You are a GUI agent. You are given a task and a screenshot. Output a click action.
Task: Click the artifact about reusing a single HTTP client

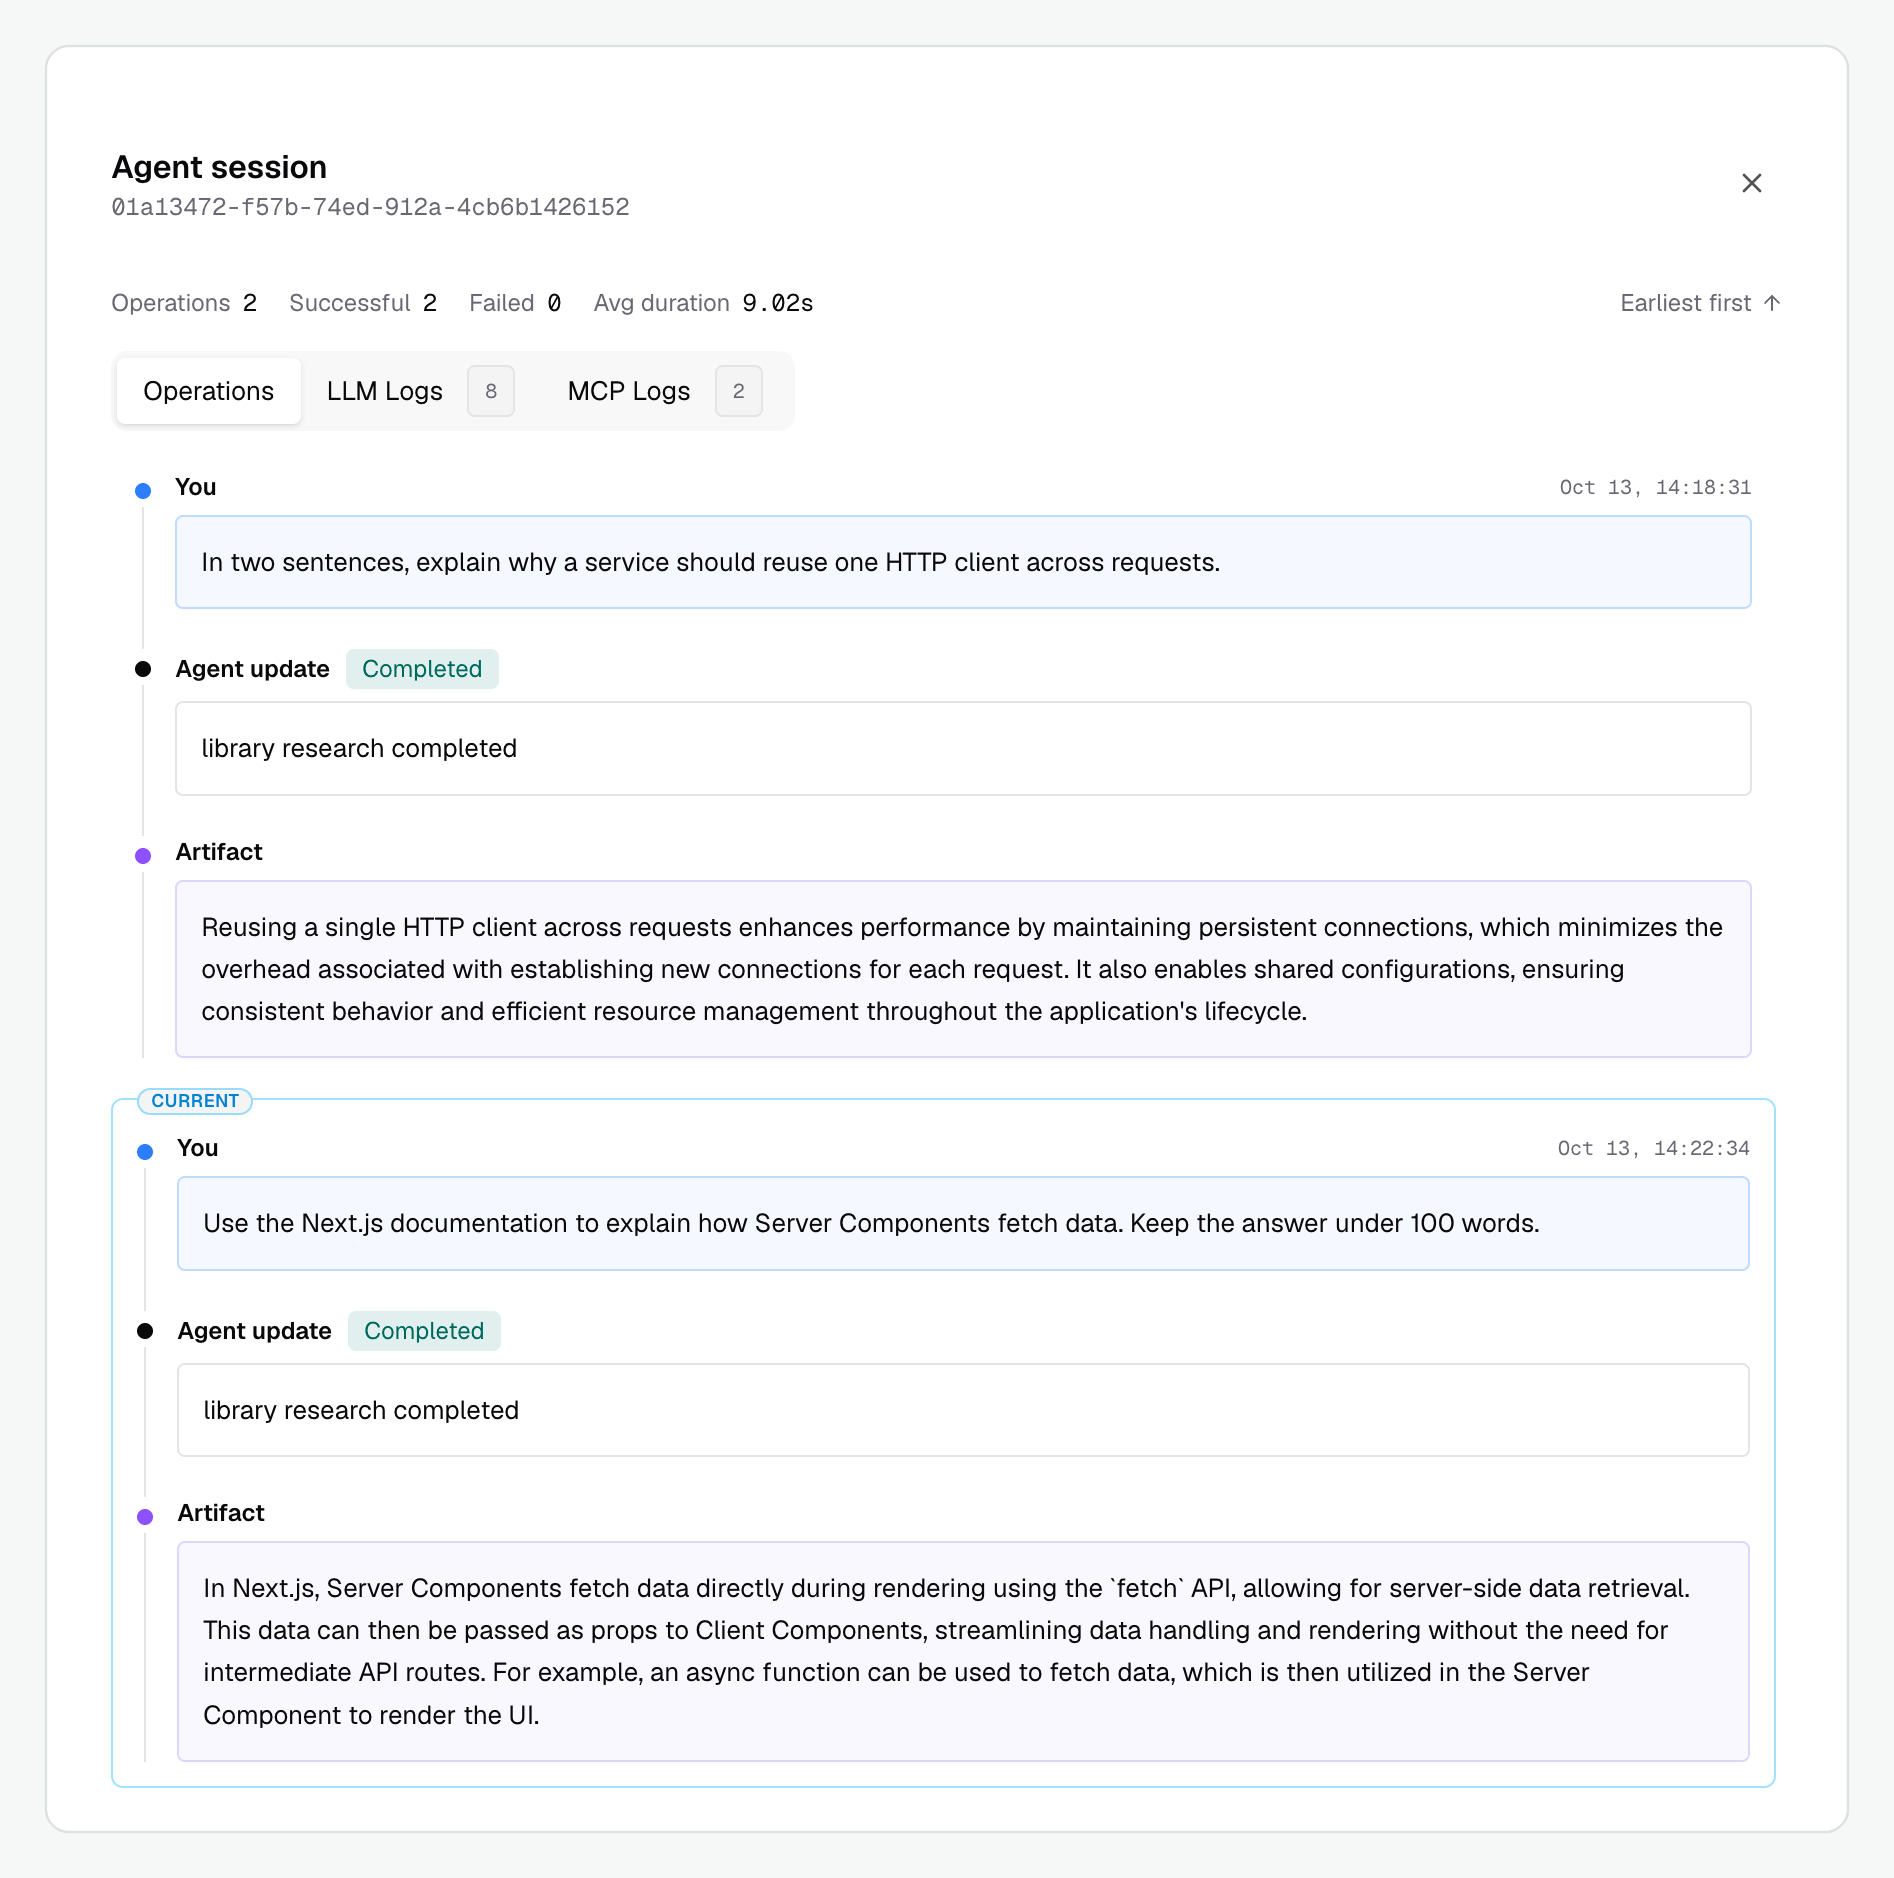pos(963,969)
